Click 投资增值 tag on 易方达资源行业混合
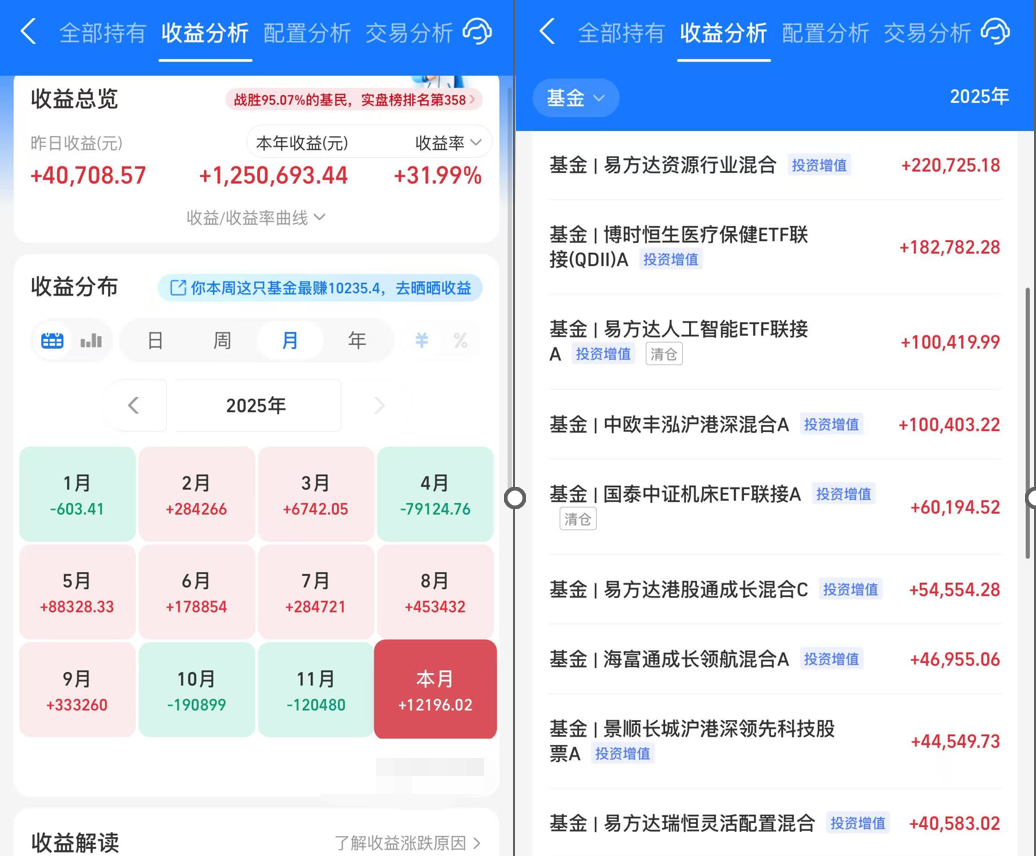This screenshot has width=1036, height=856. [819, 165]
